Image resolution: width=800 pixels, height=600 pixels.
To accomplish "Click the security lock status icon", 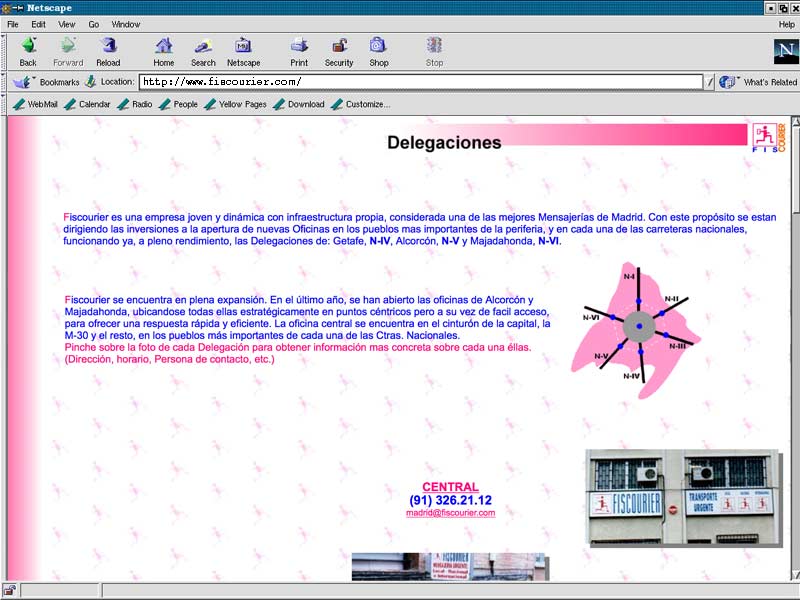I will [x=9, y=591].
